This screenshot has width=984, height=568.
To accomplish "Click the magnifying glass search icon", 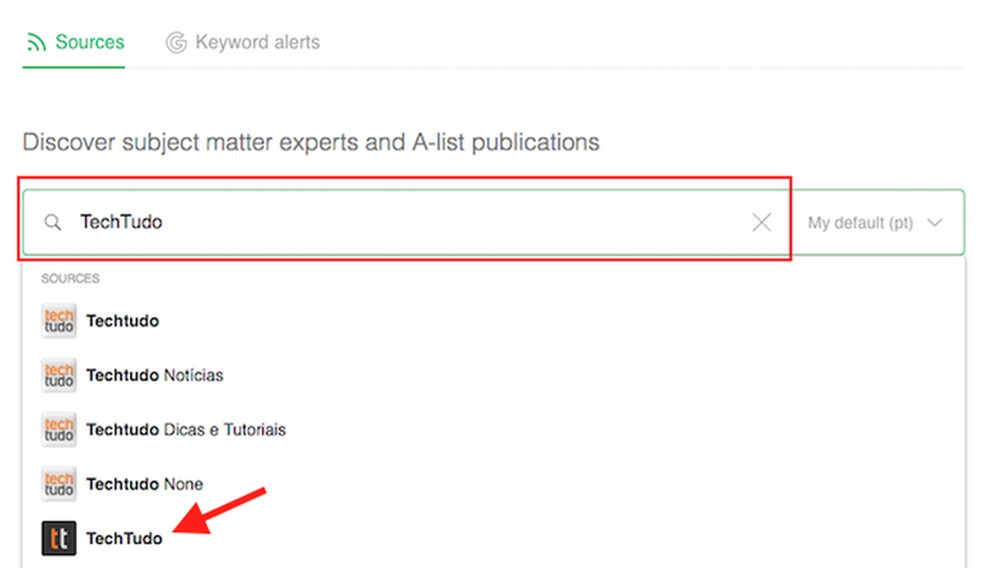I will coord(53,222).
